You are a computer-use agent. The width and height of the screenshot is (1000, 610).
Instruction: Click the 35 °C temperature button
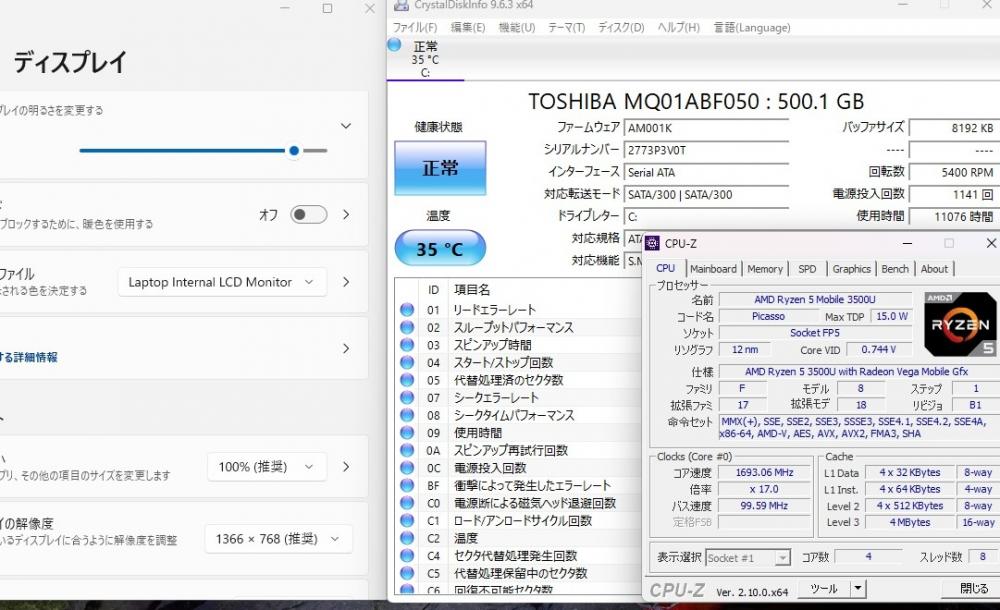click(x=440, y=248)
